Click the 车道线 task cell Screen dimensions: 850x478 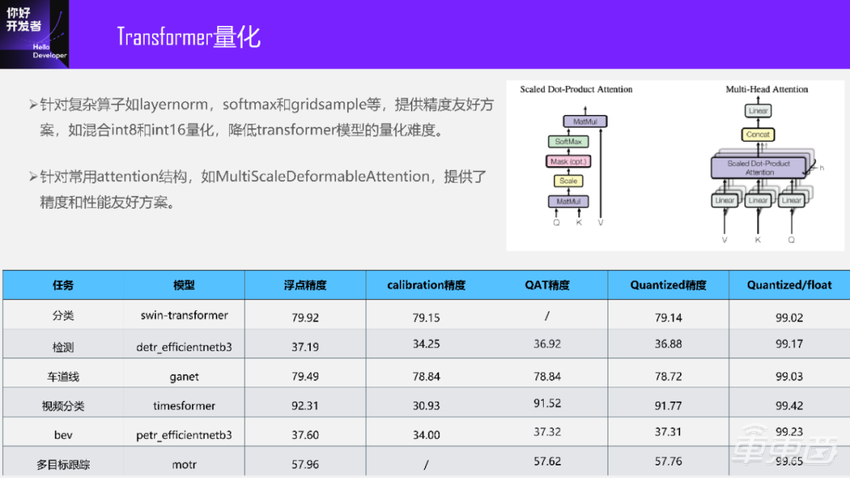coord(63,376)
